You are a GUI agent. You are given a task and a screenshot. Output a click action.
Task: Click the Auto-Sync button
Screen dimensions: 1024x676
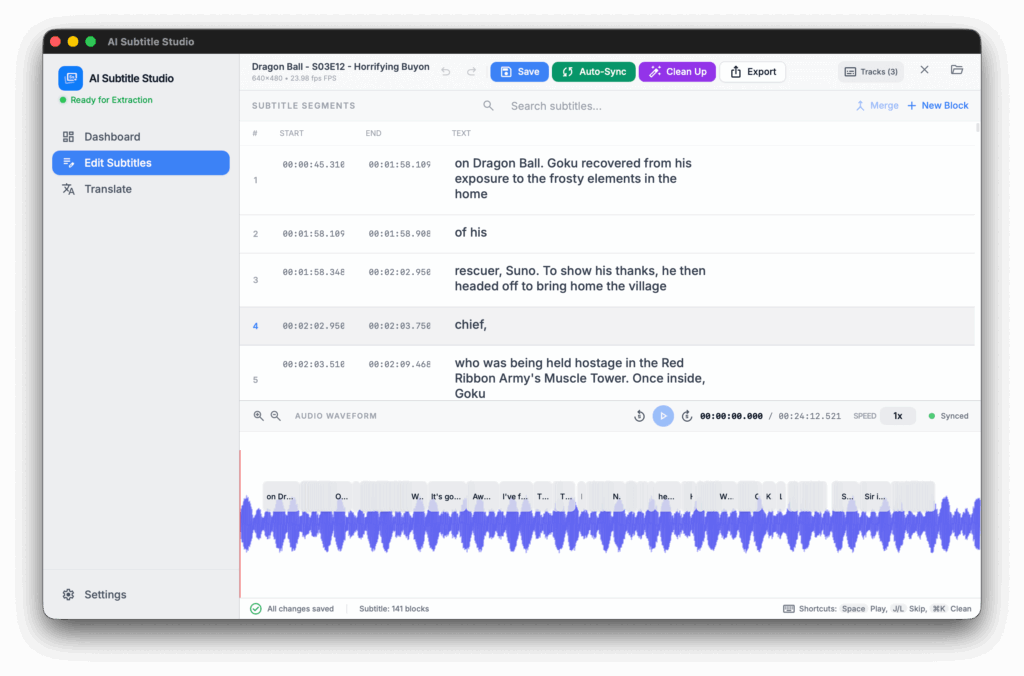(x=593, y=72)
